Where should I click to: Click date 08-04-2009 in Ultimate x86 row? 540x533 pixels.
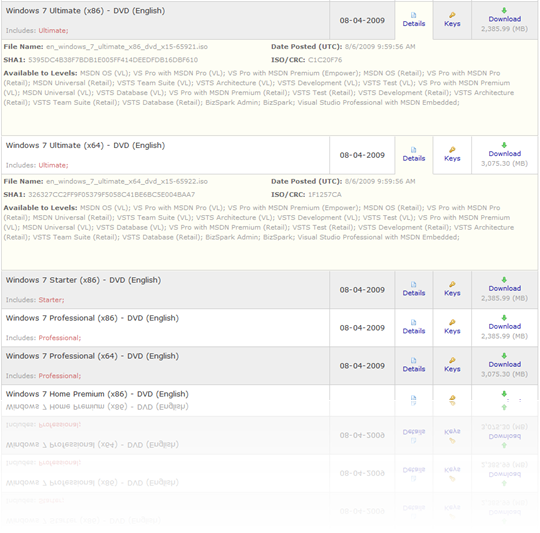click(362, 20)
